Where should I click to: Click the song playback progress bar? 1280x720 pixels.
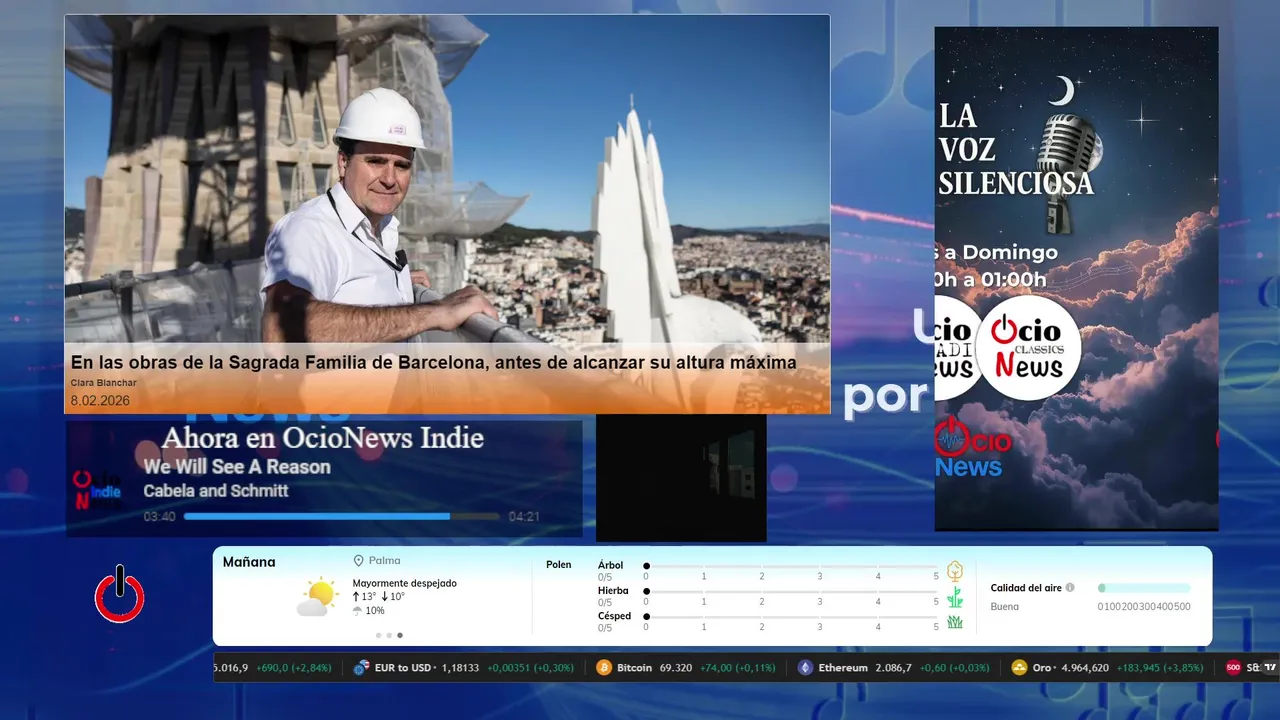(341, 517)
